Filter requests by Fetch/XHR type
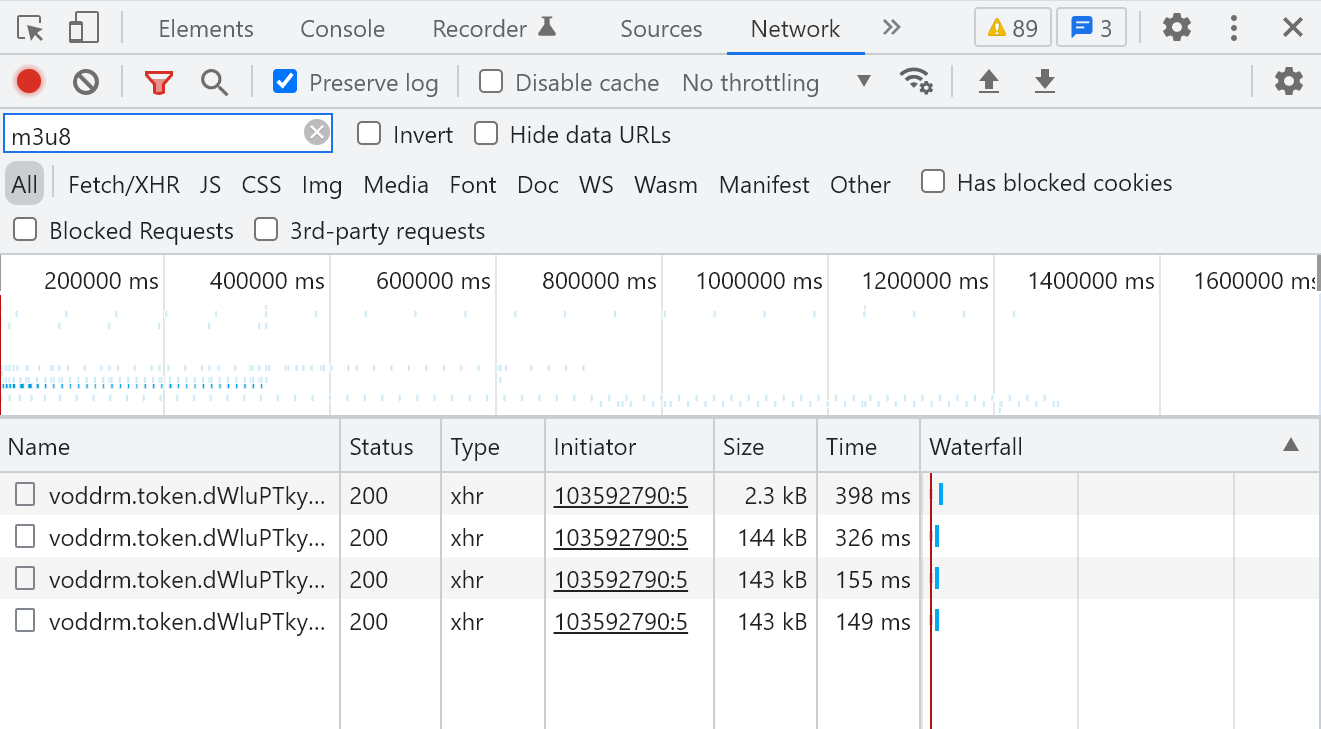The width and height of the screenshot is (1321, 729). click(124, 185)
